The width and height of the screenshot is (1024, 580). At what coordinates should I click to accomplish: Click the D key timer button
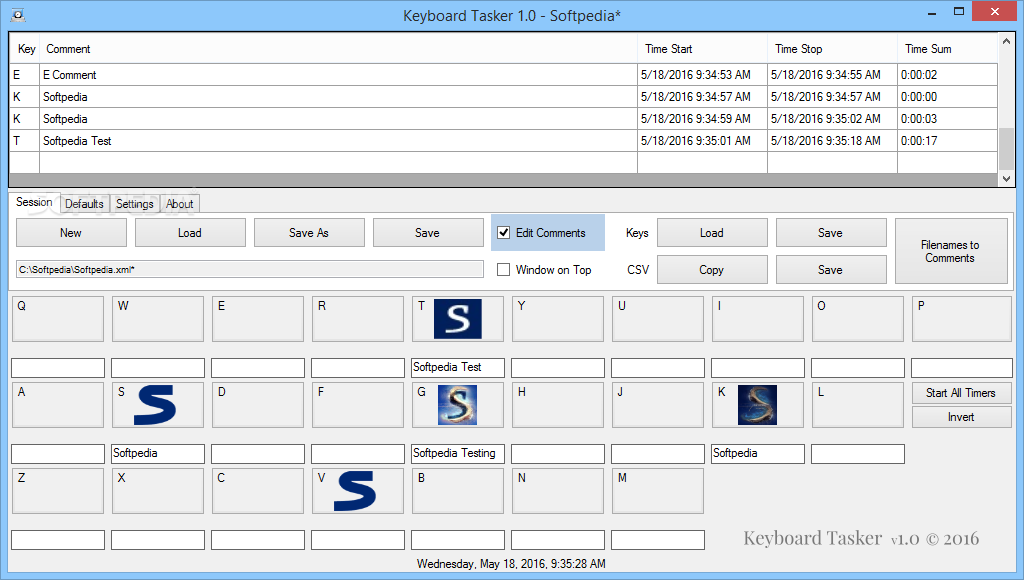[258, 405]
